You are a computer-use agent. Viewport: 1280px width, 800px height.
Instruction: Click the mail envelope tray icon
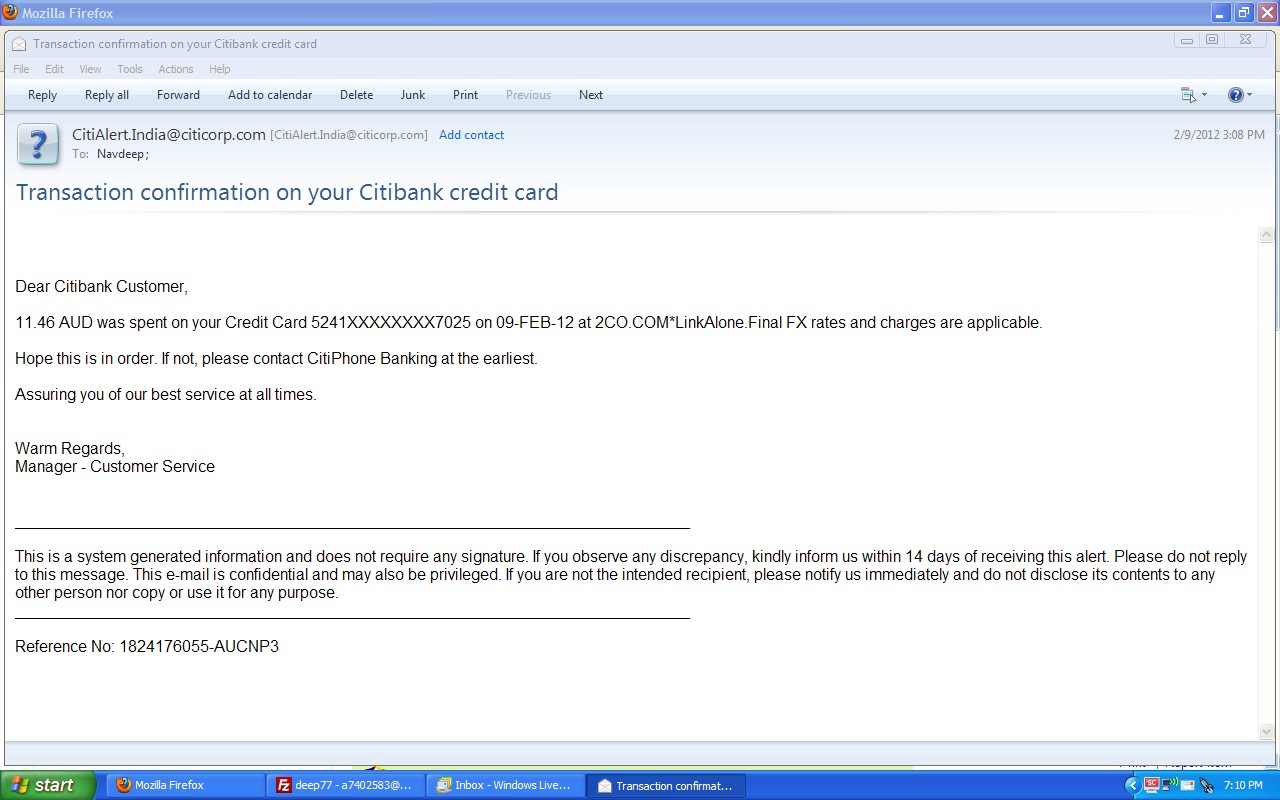pyautogui.click(x=1187, y=785)
